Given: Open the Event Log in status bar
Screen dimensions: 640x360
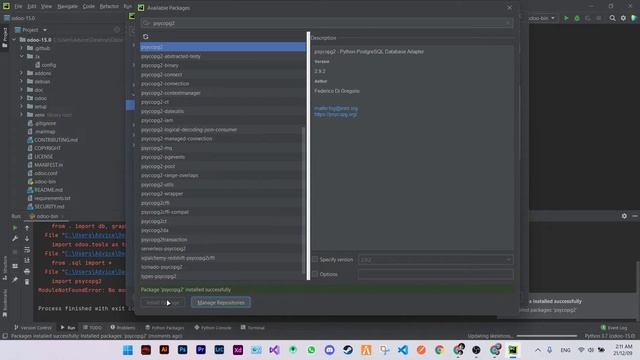Looking at the screenshot, I should 614,328.
